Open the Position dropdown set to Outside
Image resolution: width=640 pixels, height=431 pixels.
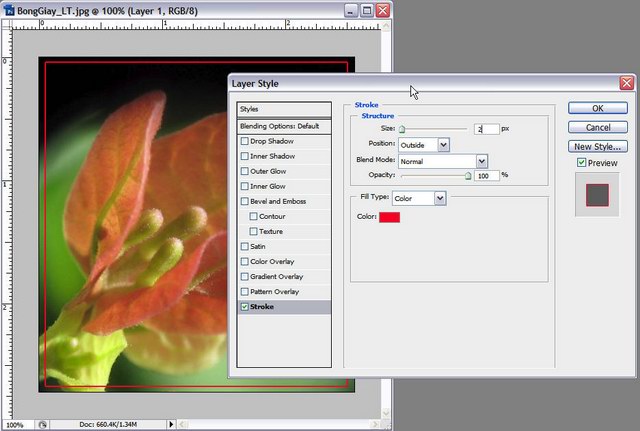point(424,145)
